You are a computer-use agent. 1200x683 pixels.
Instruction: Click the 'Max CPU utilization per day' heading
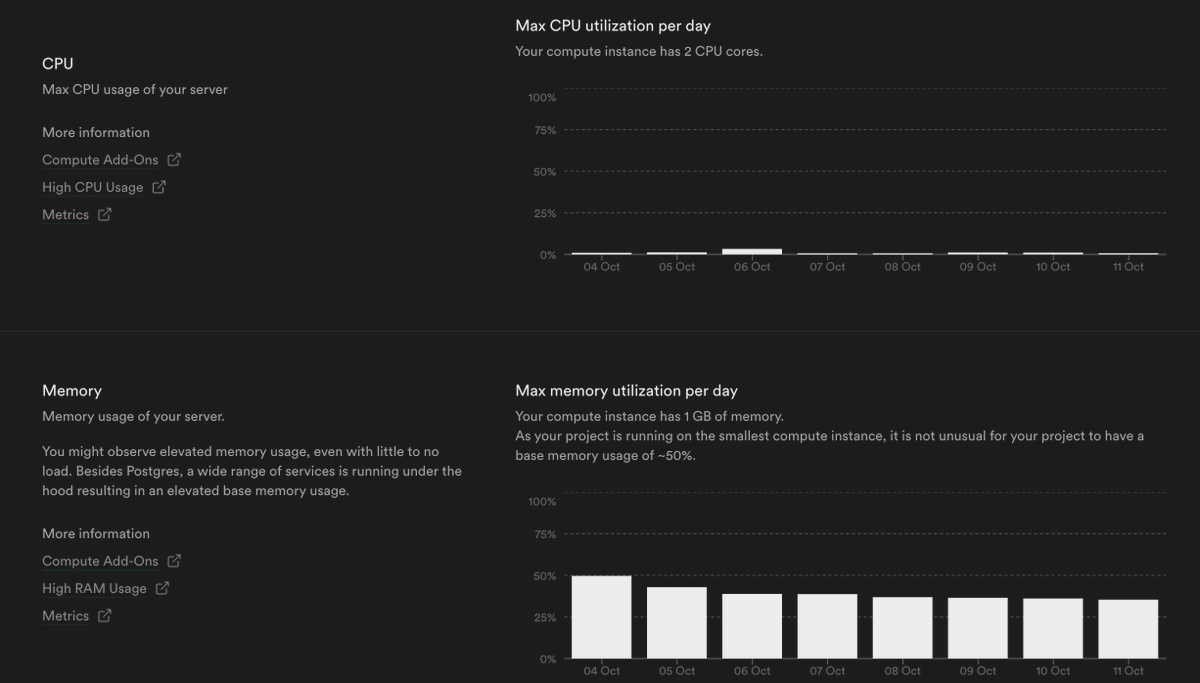tap(613, 26)
